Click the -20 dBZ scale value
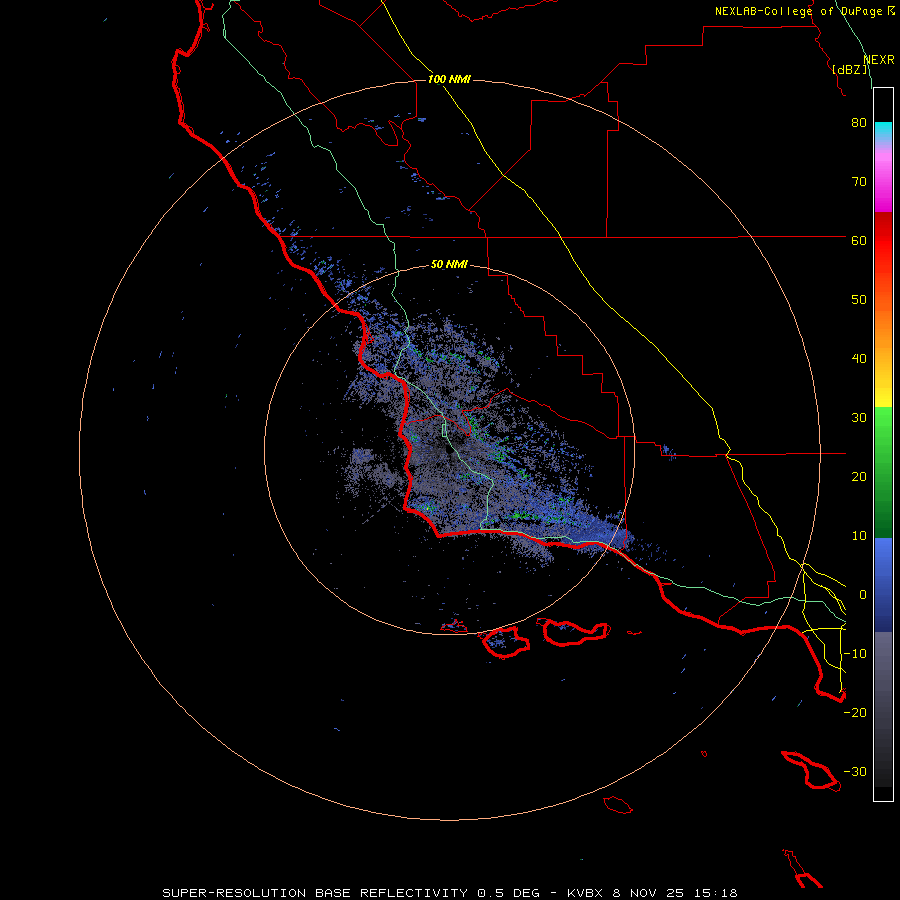 pos(855,713)
